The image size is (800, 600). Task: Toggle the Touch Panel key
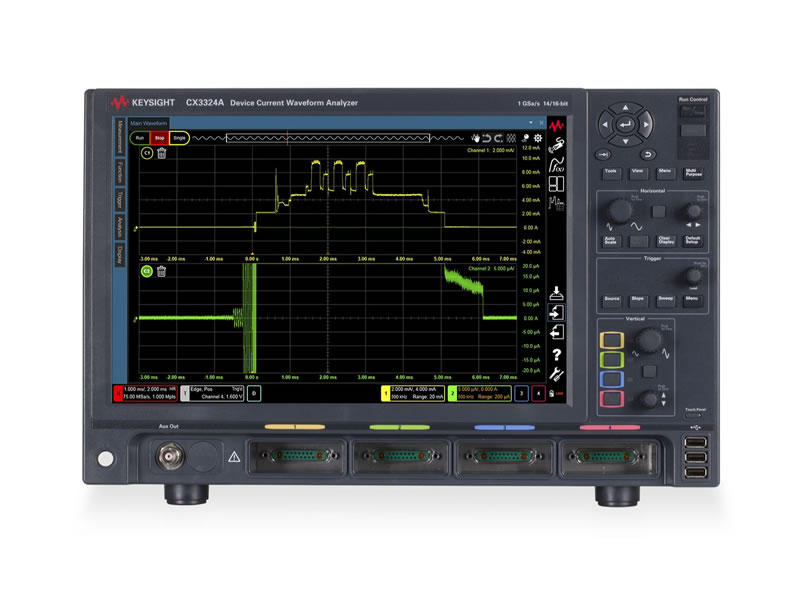pyautogui.click(x=694, y=415)
